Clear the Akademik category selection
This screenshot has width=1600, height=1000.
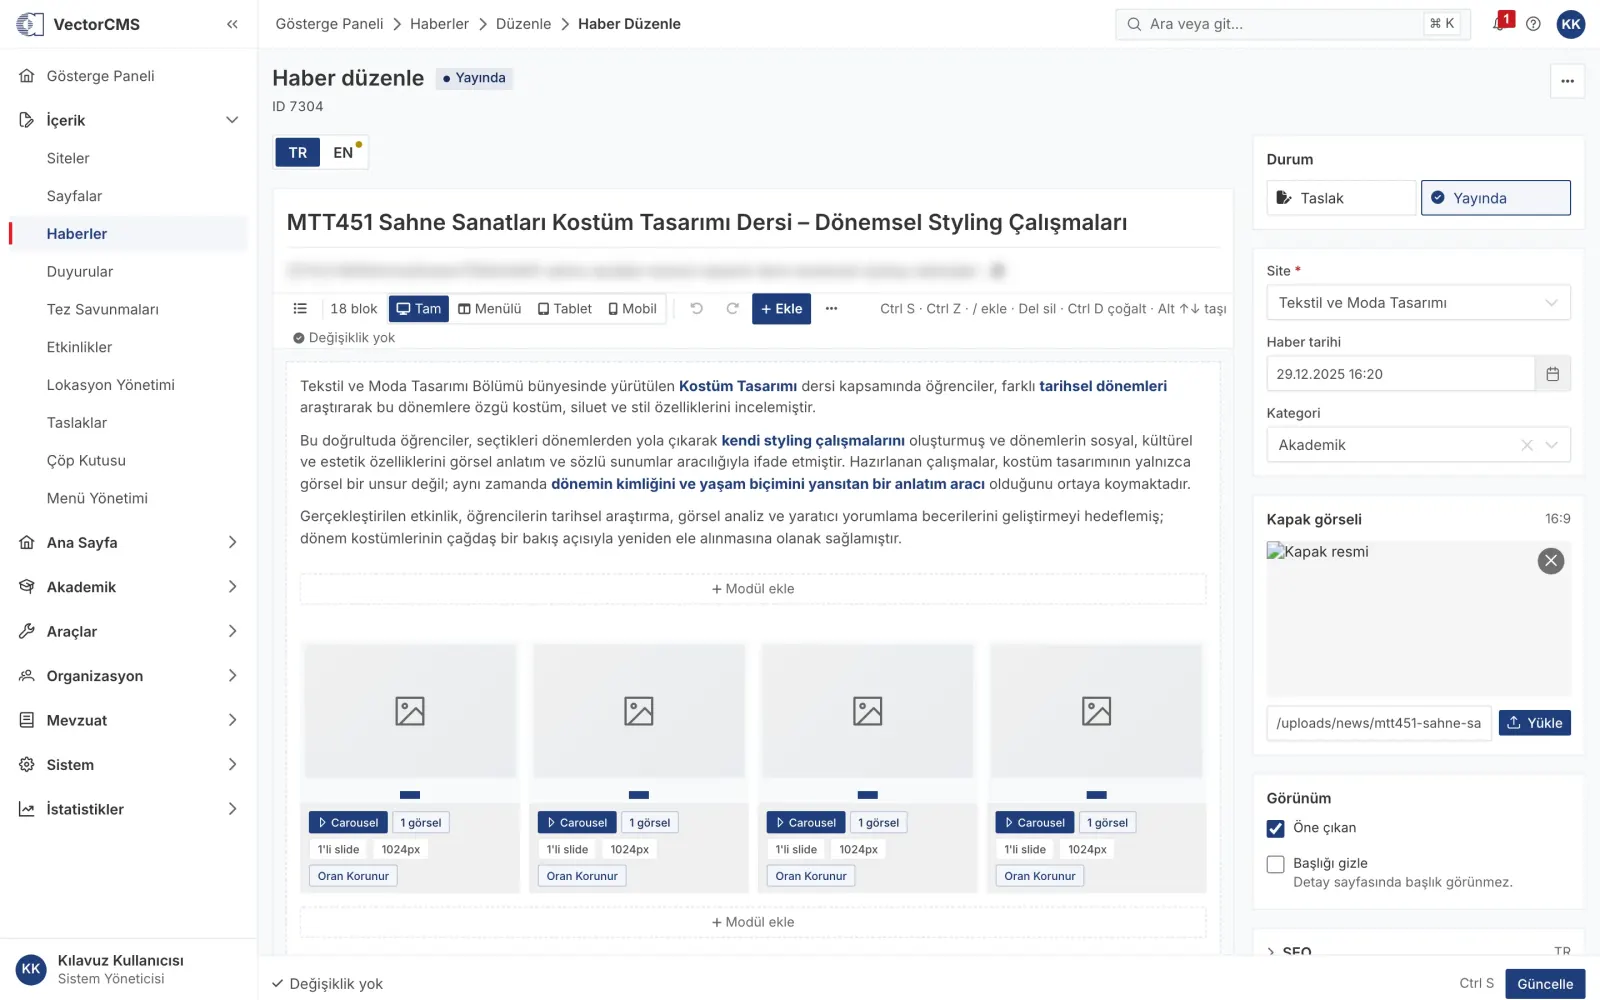(x=1527, y=445)
